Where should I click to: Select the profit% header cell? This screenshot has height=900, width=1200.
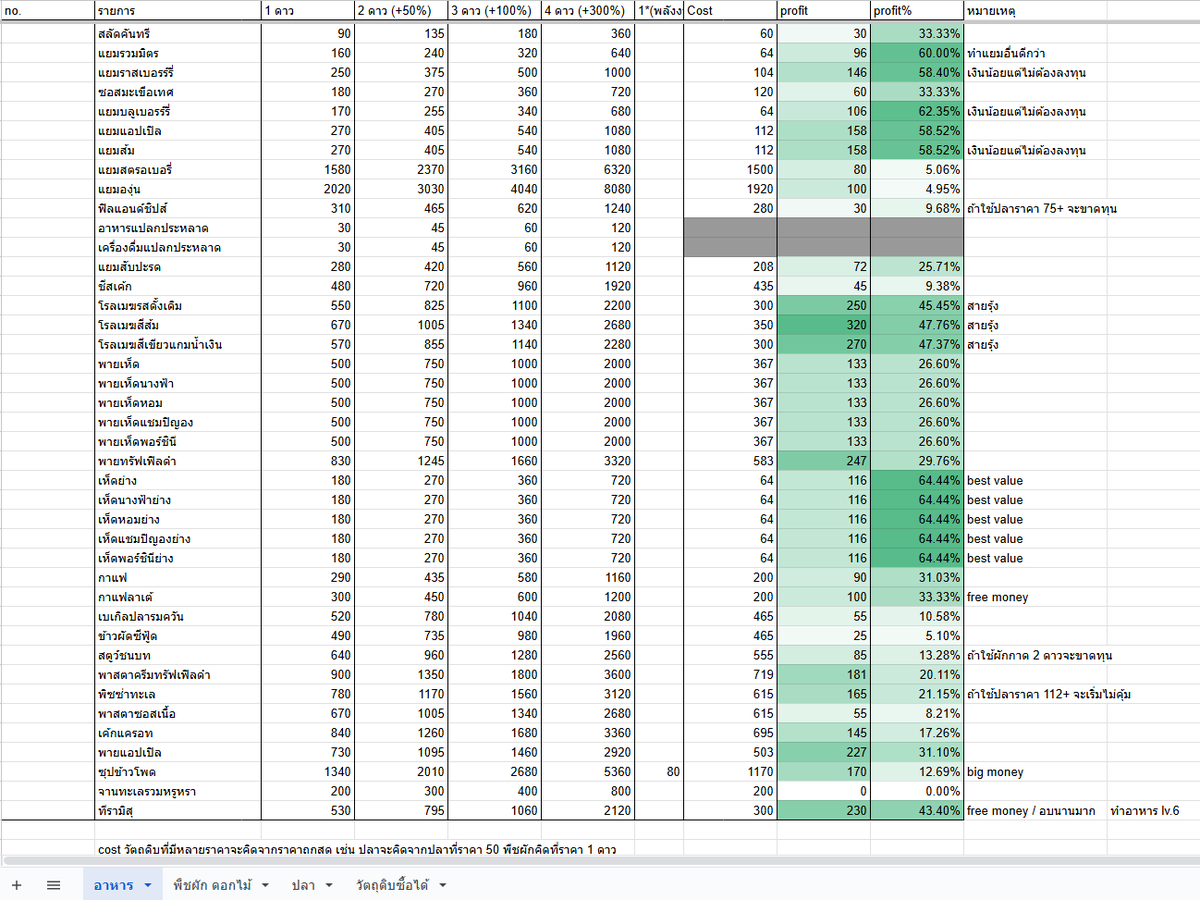tap(917, 10)
